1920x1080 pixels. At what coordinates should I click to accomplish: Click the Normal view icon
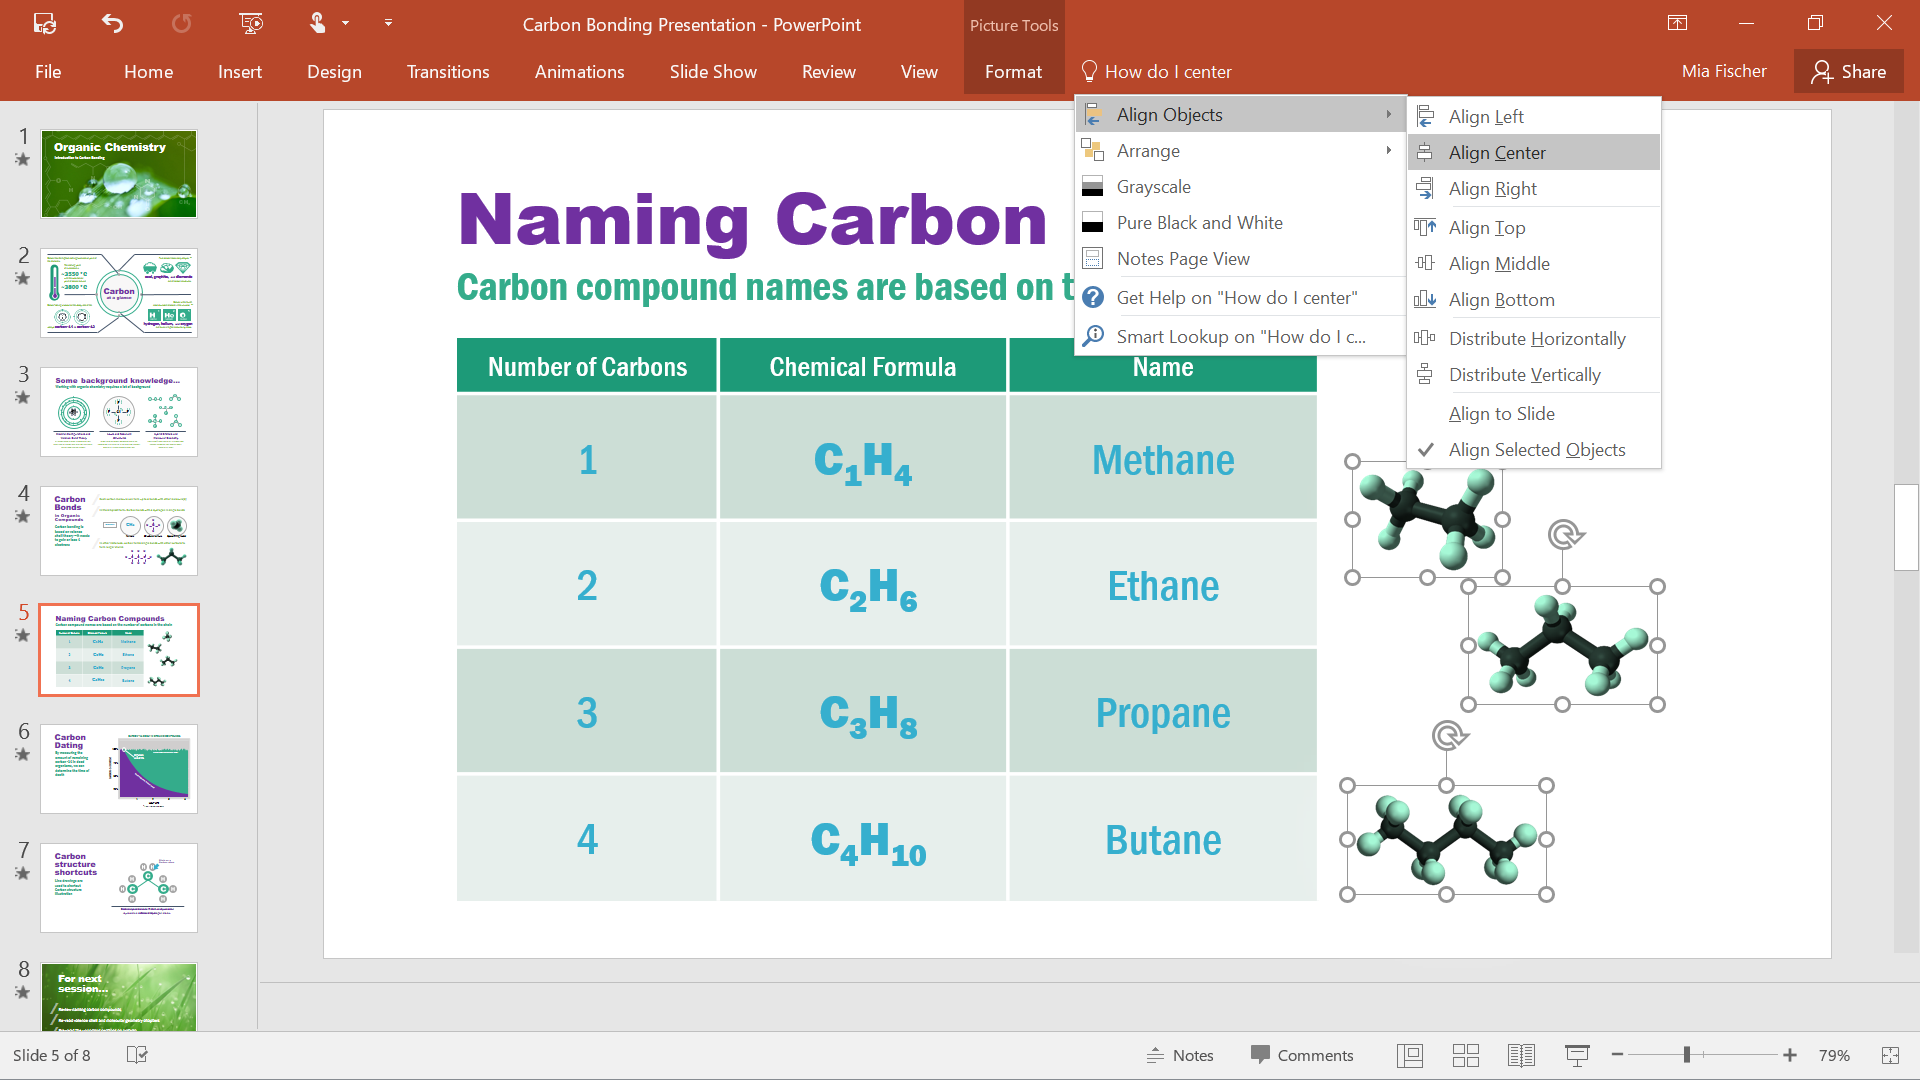[1410, 1055]
